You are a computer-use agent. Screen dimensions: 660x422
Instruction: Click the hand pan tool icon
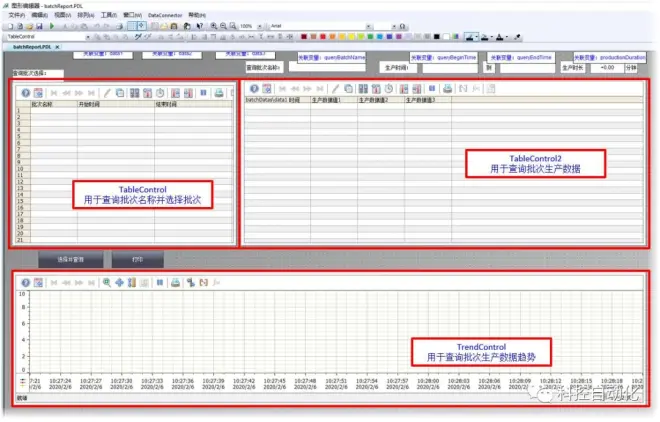[x=187, y=26]
